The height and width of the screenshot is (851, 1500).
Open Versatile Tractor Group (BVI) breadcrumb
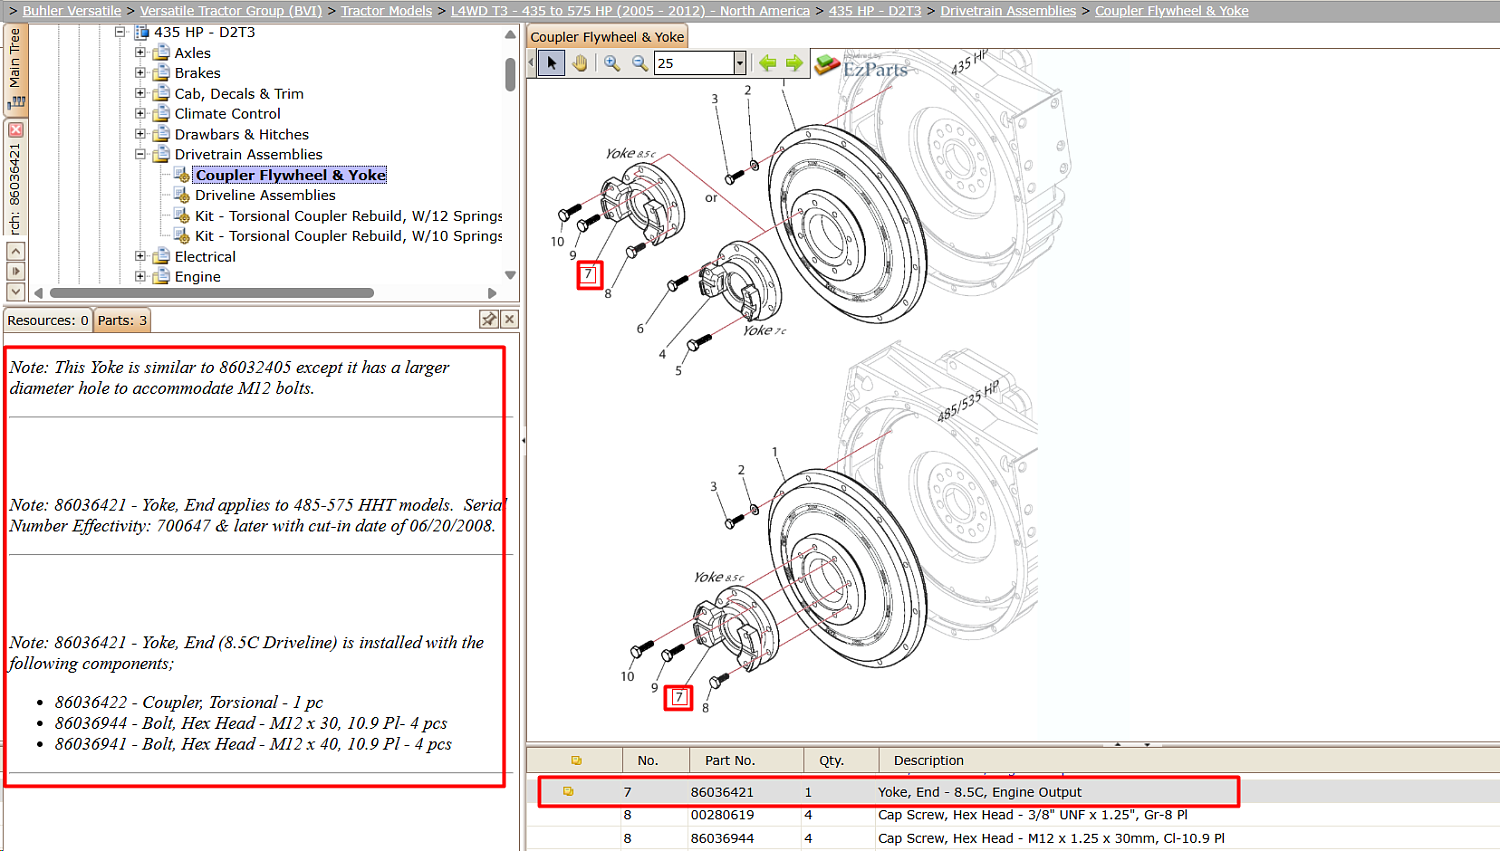coord(231,11)
